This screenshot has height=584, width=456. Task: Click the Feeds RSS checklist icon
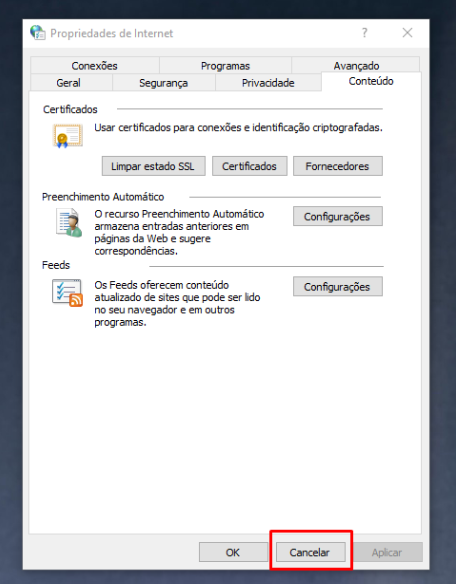click(67, 293)
